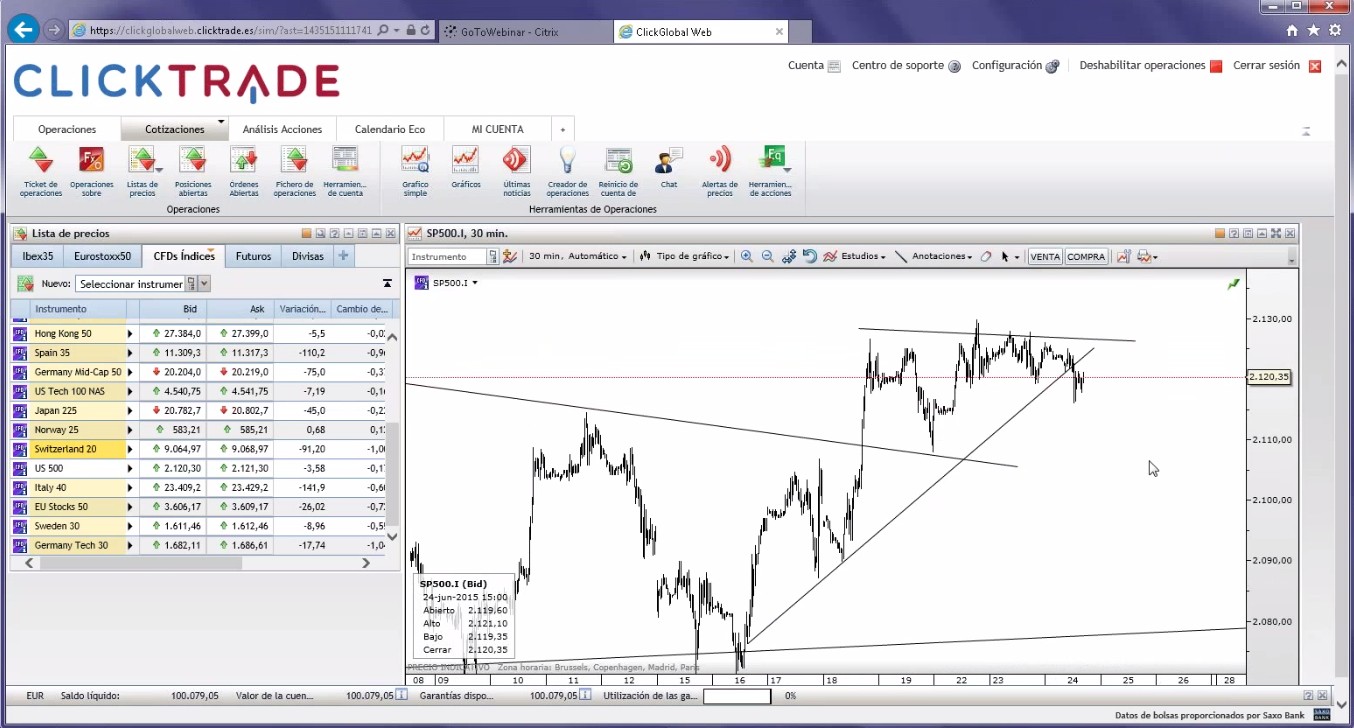This screenshot has width=1354, height=728.
Task: Switch to the Análisis Acciones tab
Action: [282, 129]
